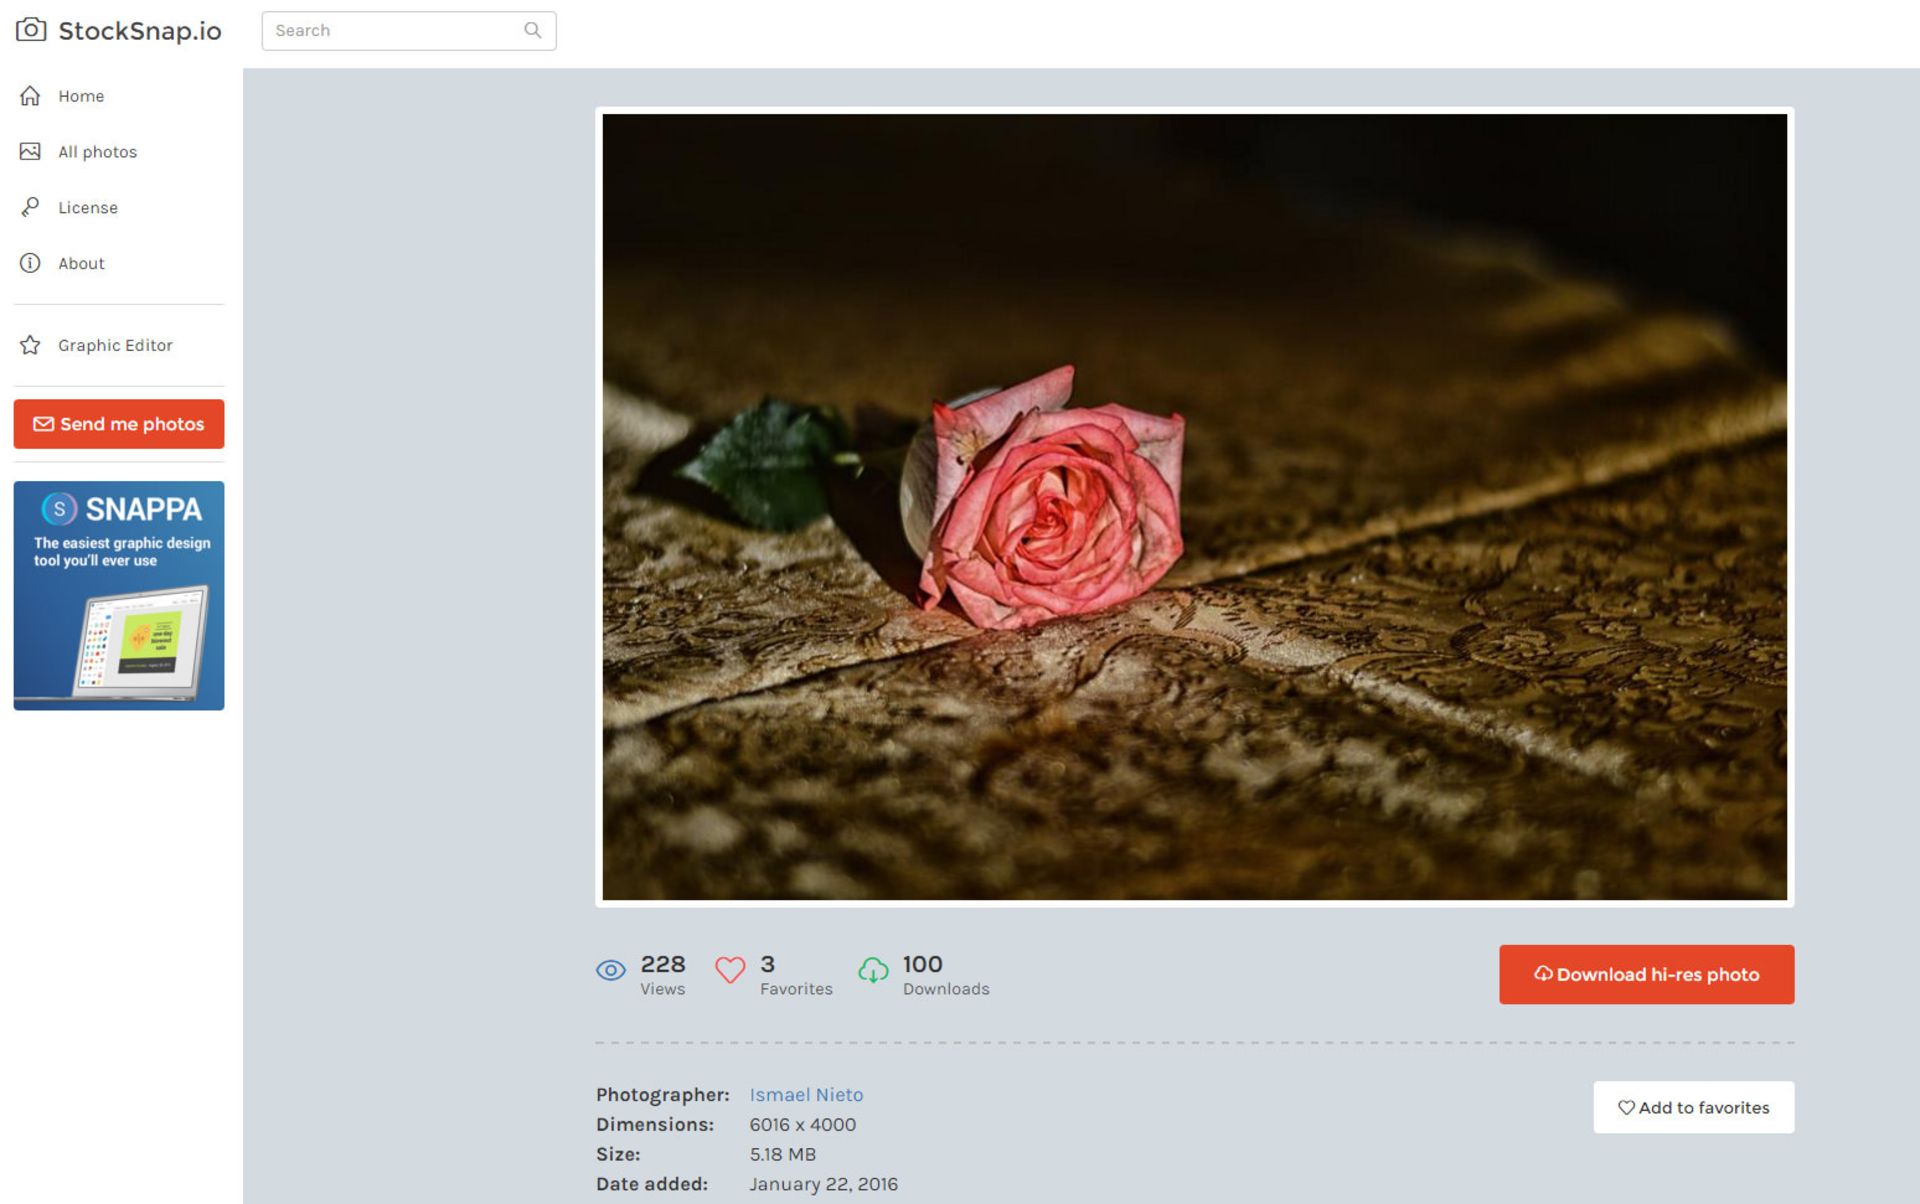This screenshot has height=1204, width=1920.
Task: Click the Home icon in the sidebar
Action: [30, 96]
